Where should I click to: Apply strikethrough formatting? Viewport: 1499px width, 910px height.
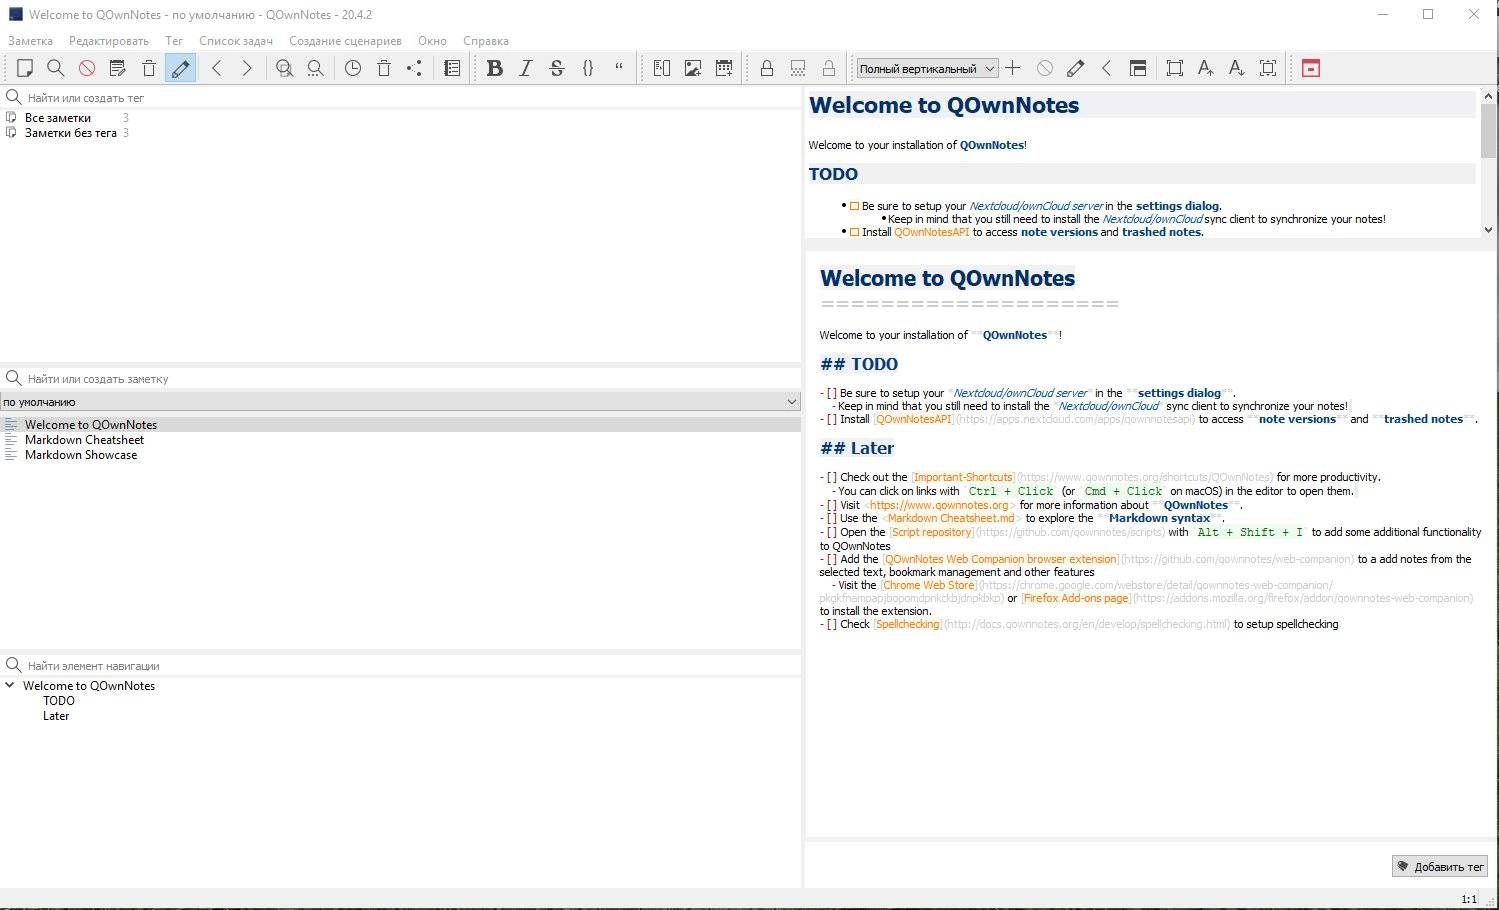coord(557,68)
